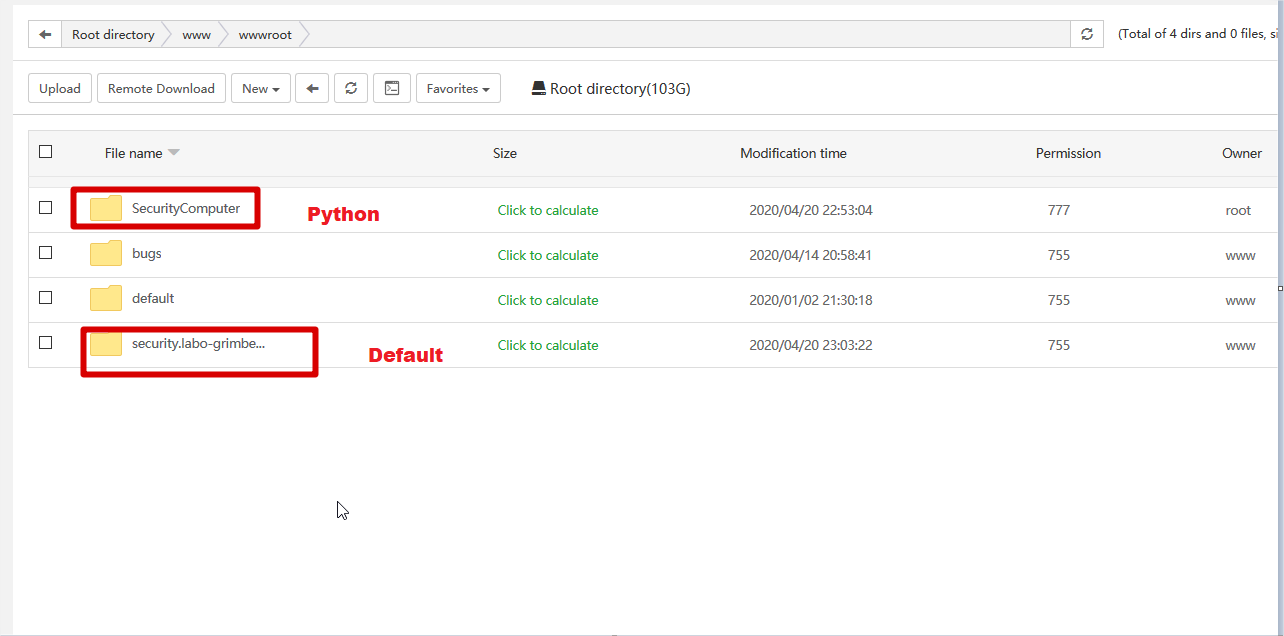Navigate to www breadcrumb
Image resolution: width=1284 pixels, height=636 pixels.
click(196, 35)
